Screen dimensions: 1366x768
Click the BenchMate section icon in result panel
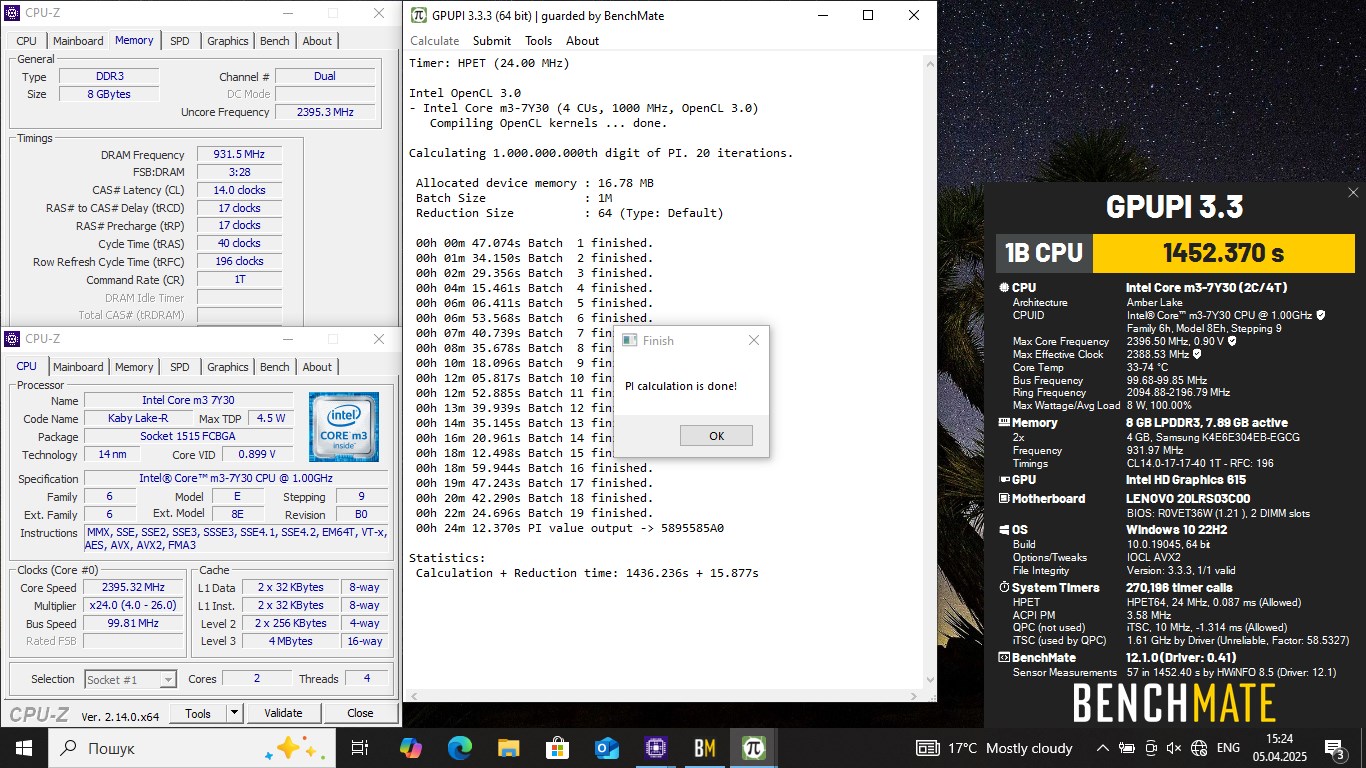(1004, 658)
